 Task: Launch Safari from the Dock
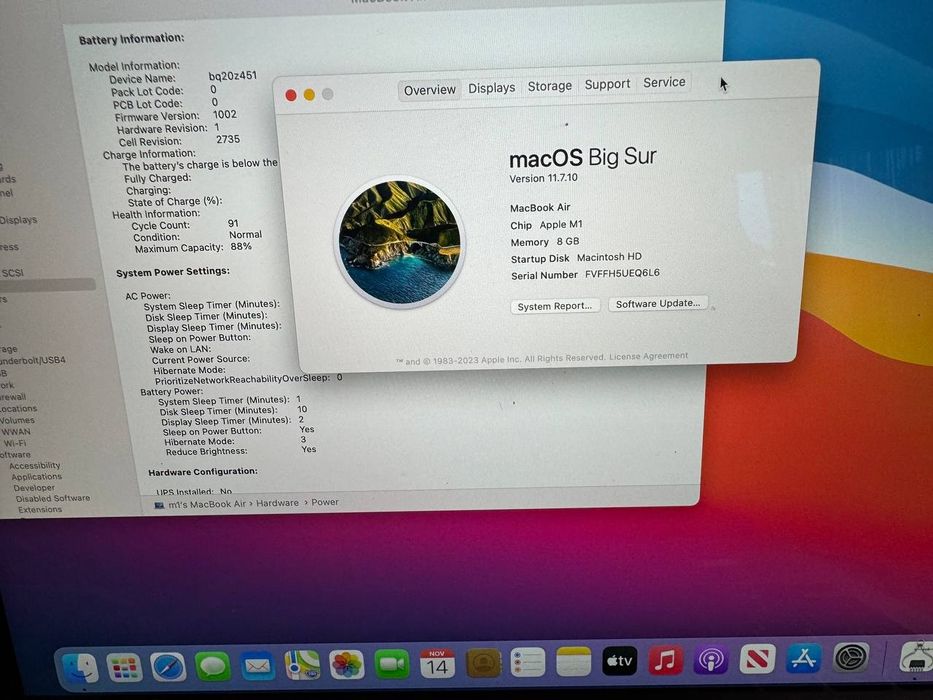[x=168, y=667]
